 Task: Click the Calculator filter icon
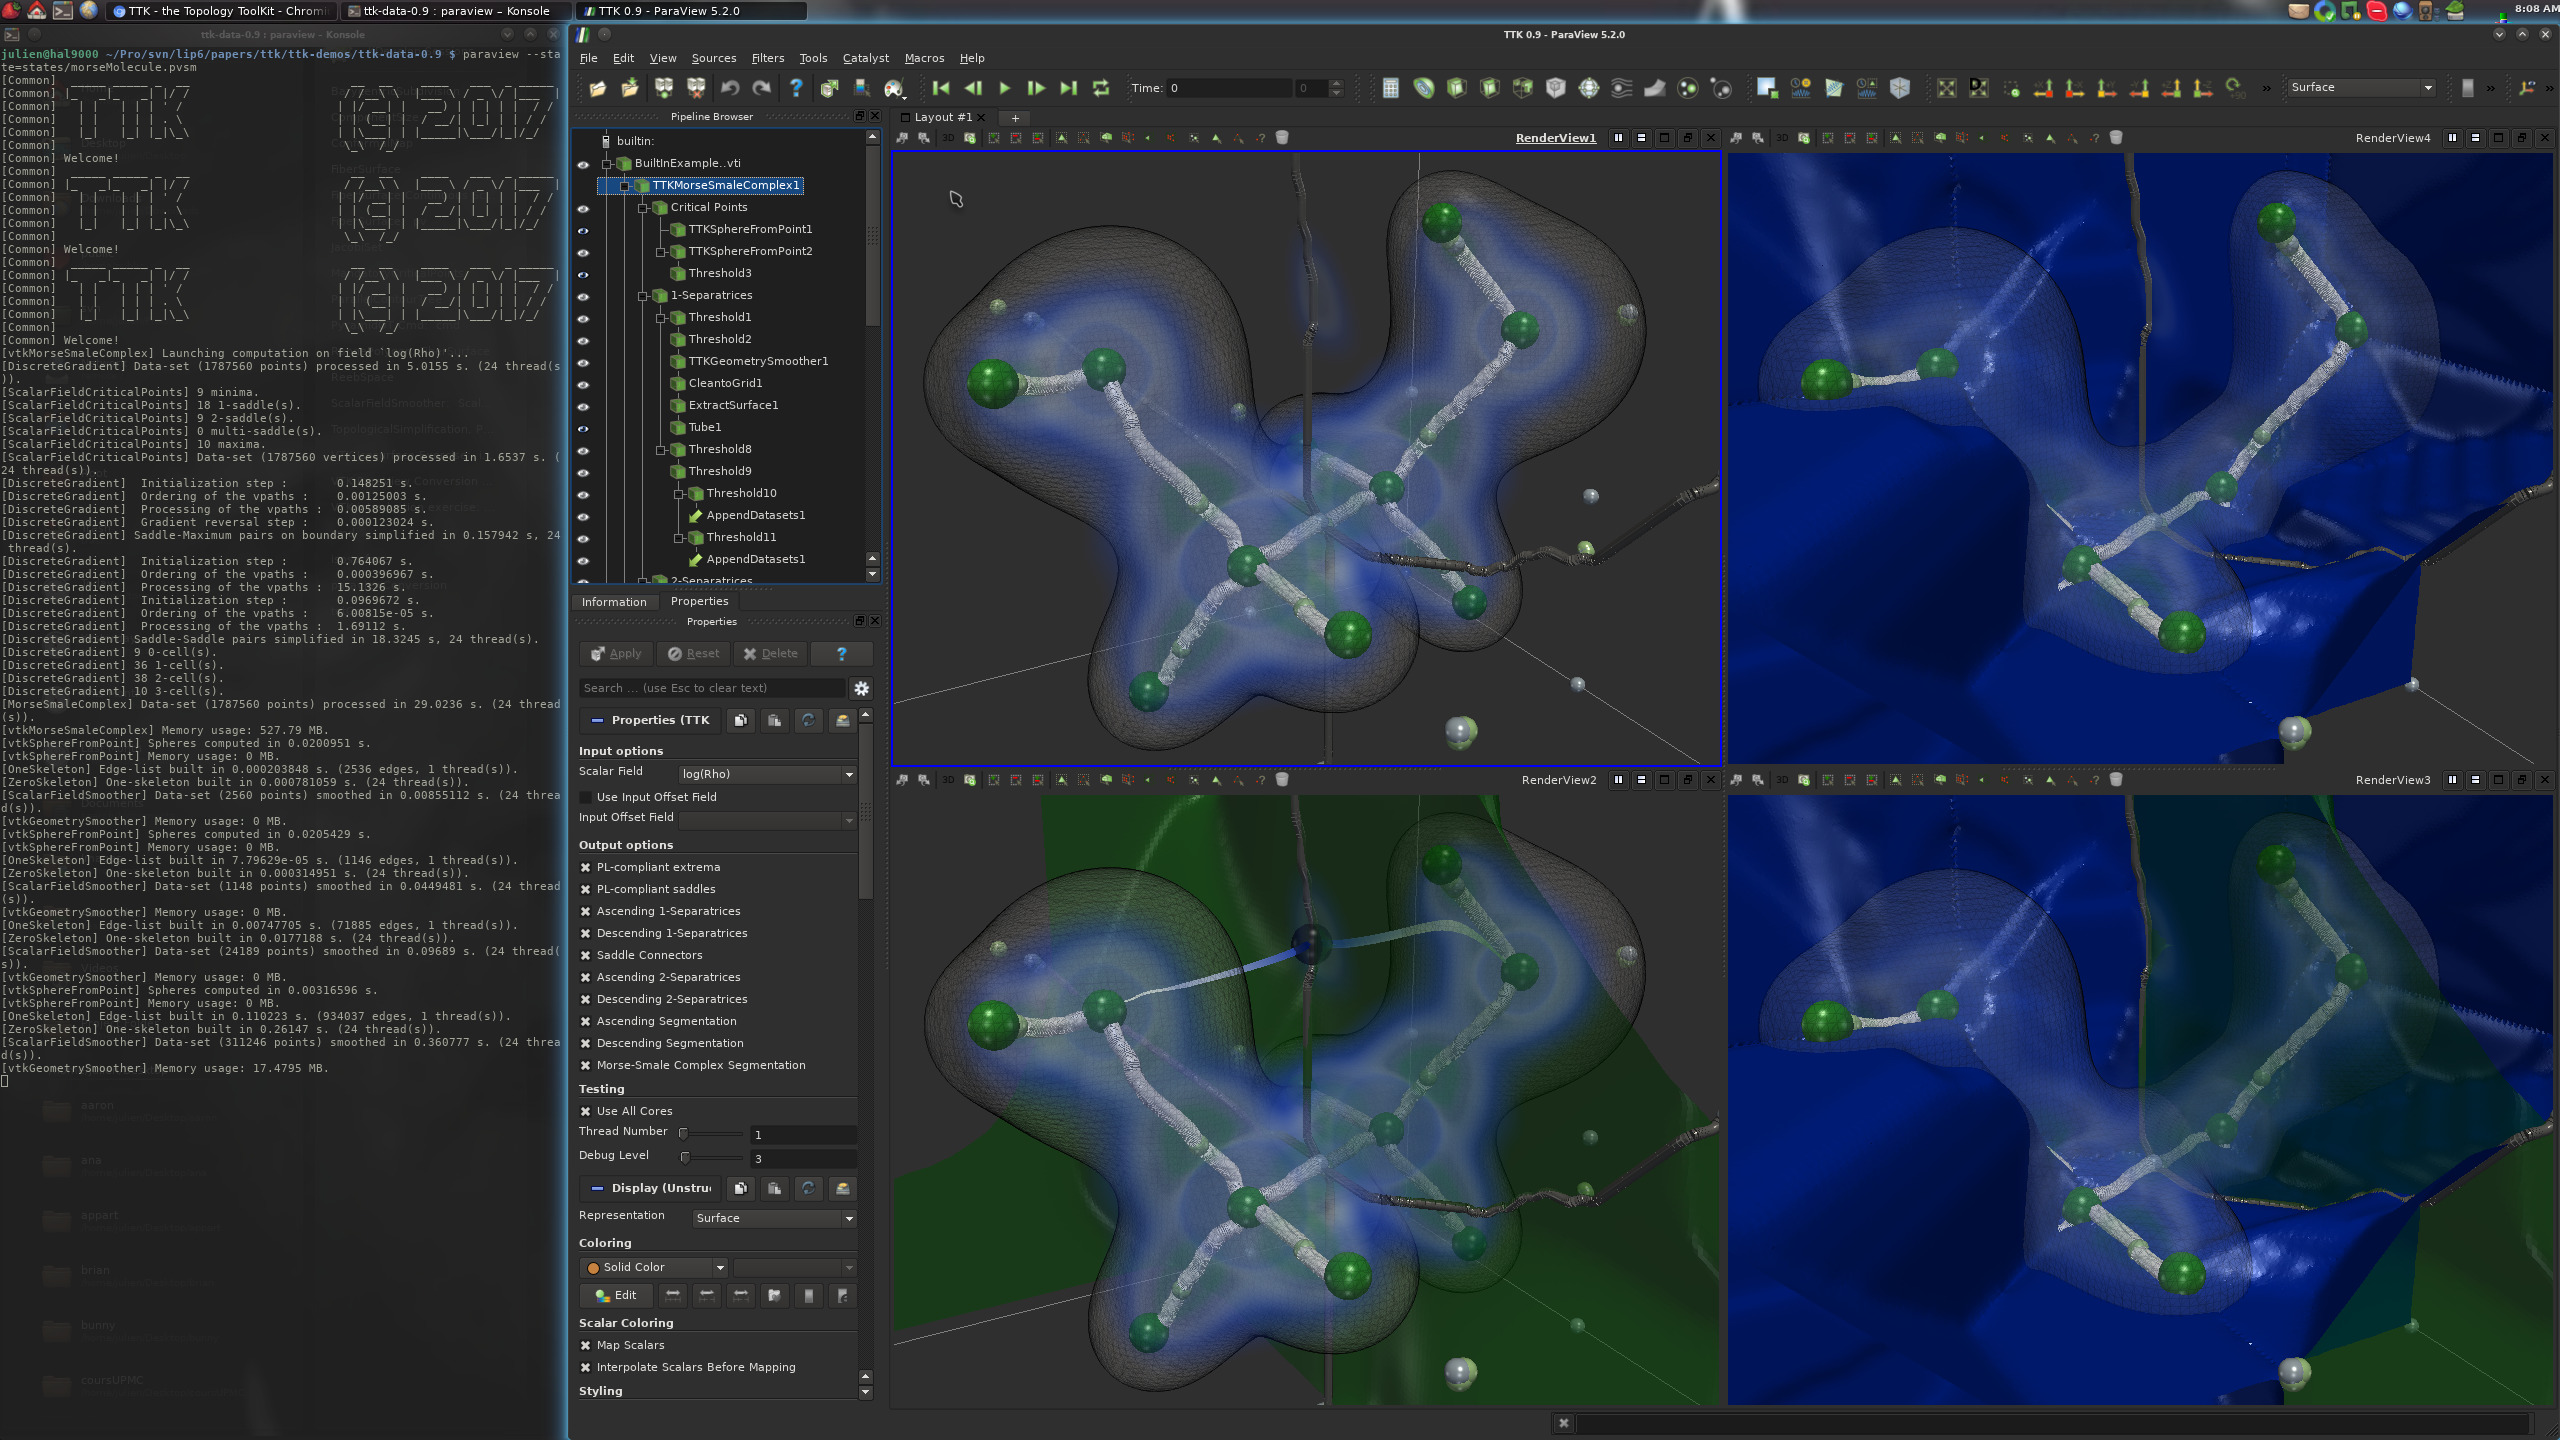[1390, 89]
